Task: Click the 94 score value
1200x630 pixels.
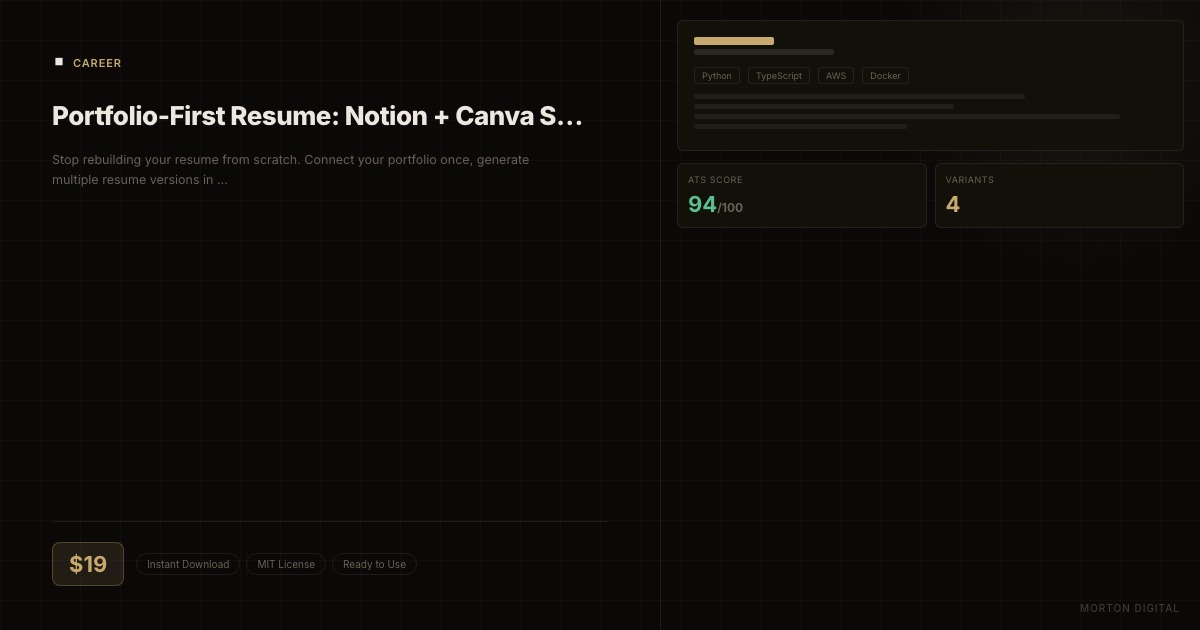Action: click(702, 204)
